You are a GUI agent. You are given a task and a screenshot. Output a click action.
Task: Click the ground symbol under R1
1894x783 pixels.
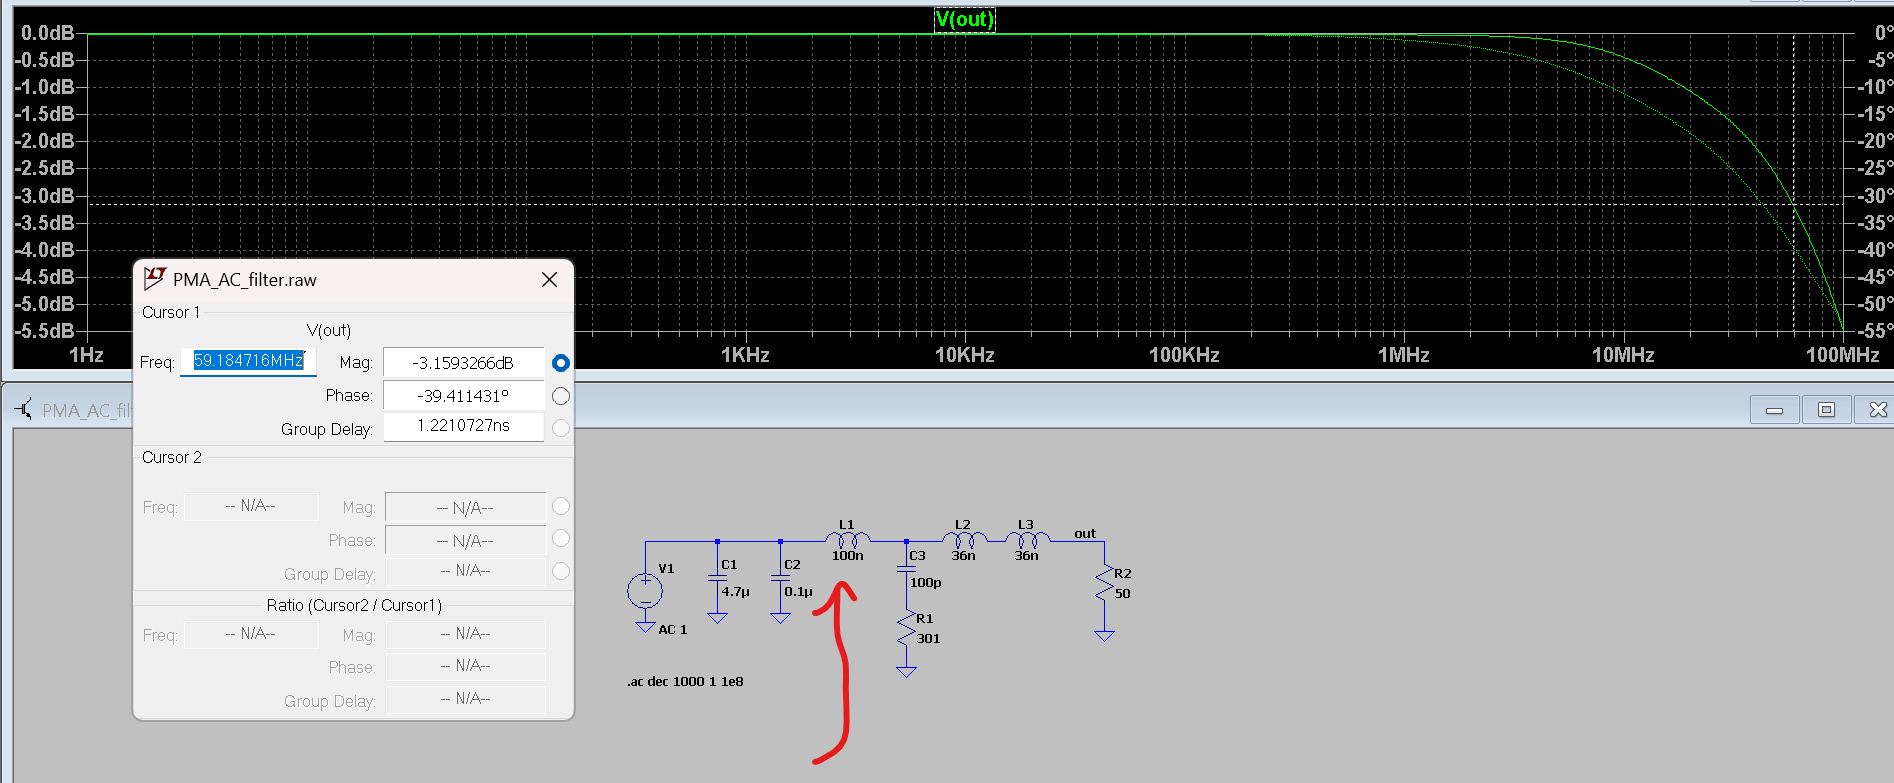(x=906, y=672)
